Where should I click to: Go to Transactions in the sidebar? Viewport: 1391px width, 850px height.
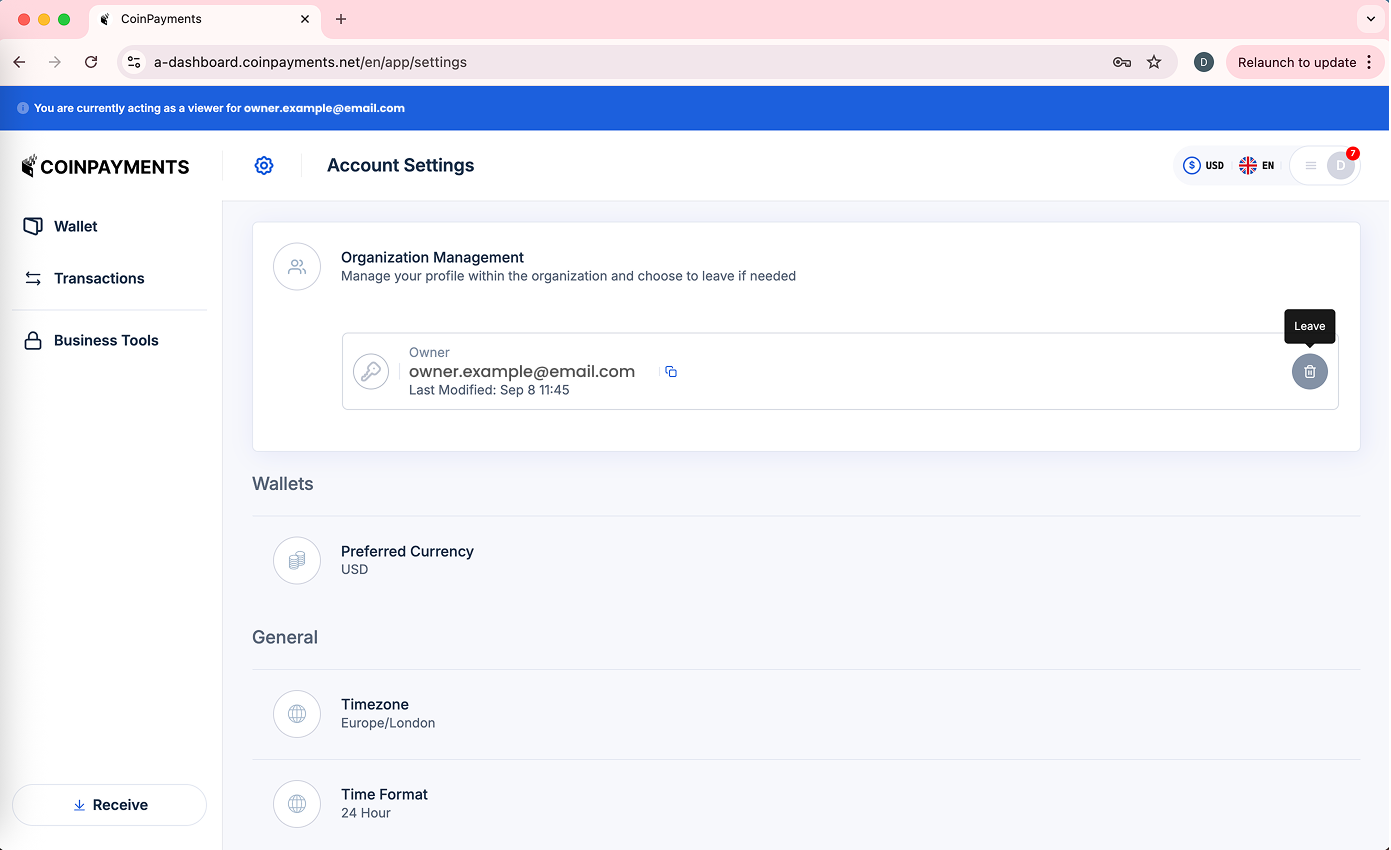pyautogui.click(x=98, y=278)
